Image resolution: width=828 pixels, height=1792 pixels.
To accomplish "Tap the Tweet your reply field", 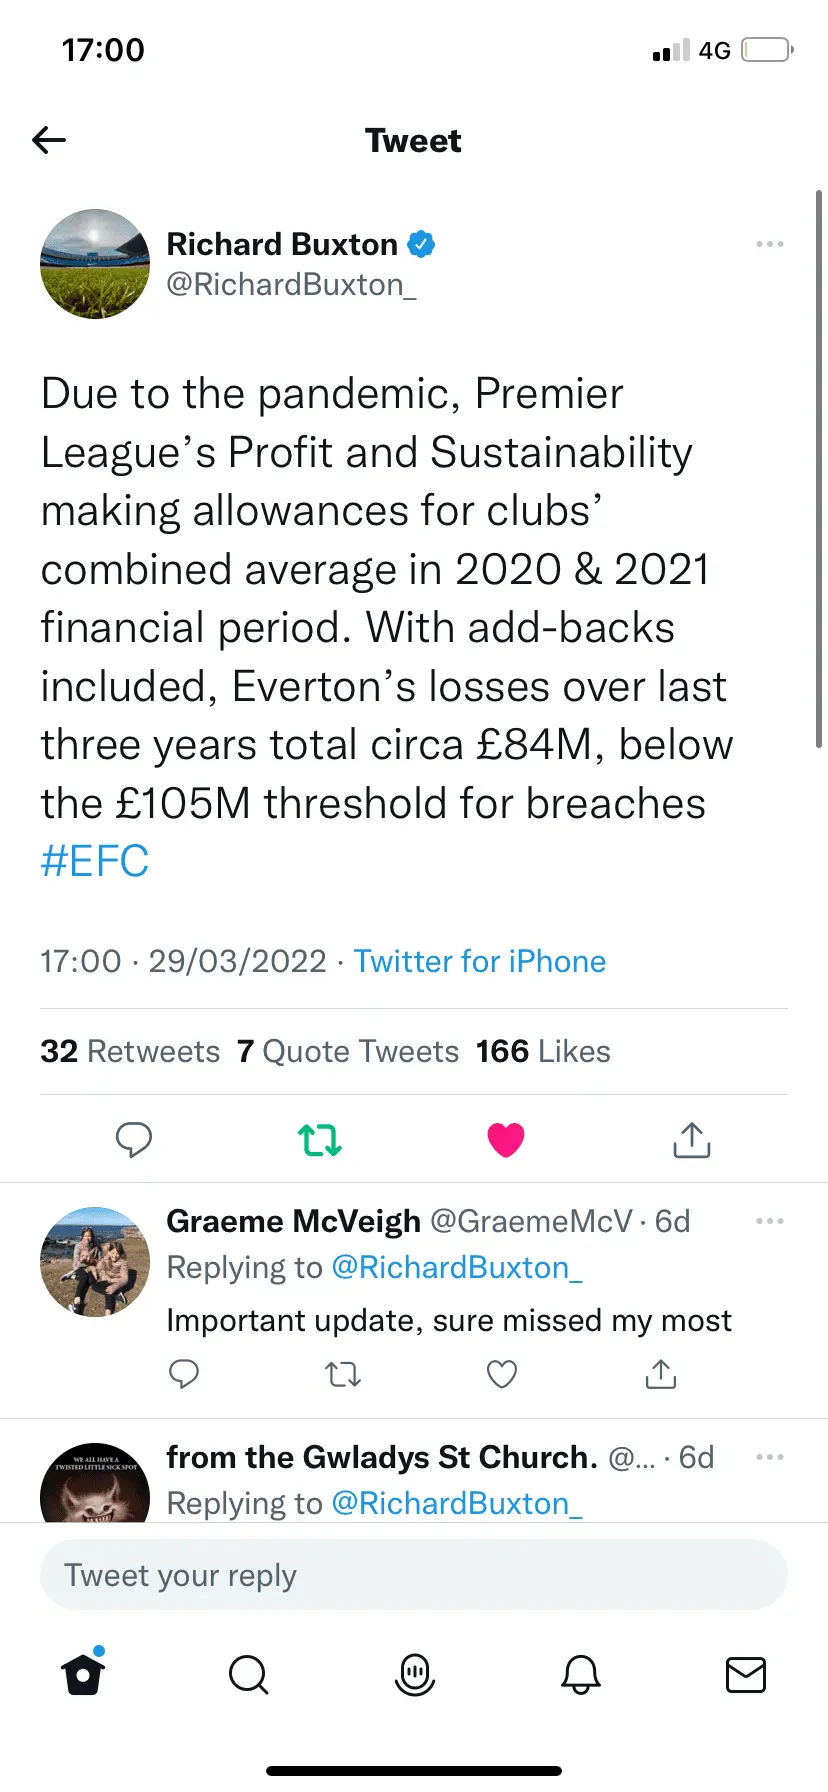I will [413, 1575].
